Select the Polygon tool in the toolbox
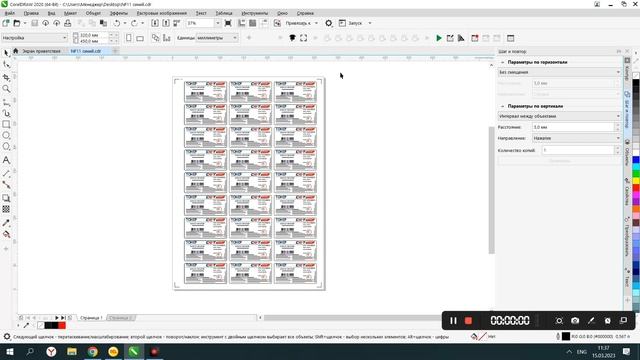The height and width of the screenshot is (360, 640). point(6,147)
